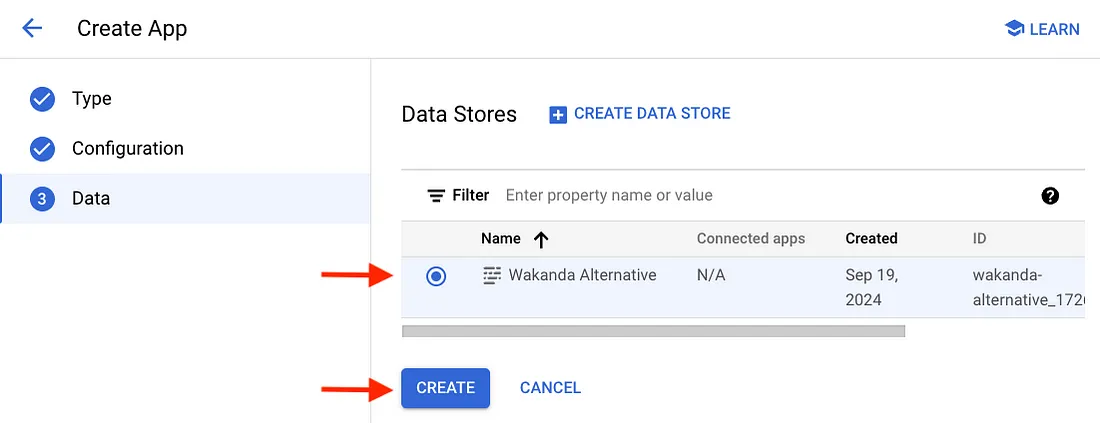Click the CANCEL button
The width and height of the screenshot is (1100, 423).
[x=550, y=388]
